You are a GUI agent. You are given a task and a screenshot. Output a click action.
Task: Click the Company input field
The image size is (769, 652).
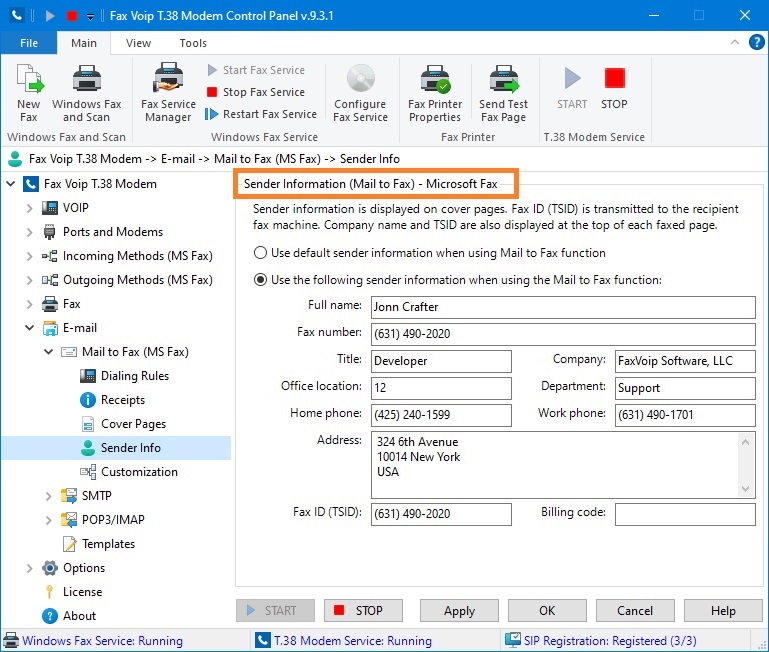click(685, 361)
